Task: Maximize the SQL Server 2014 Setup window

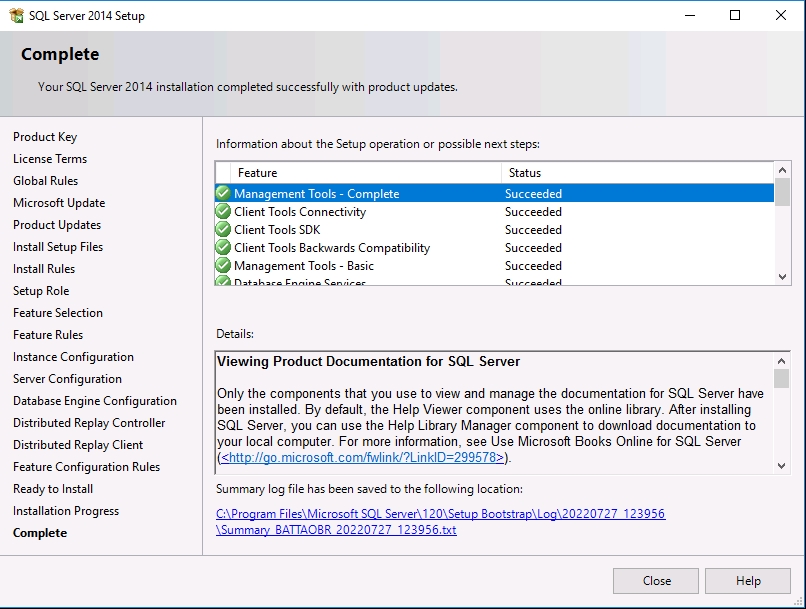Action: (735, 15)
